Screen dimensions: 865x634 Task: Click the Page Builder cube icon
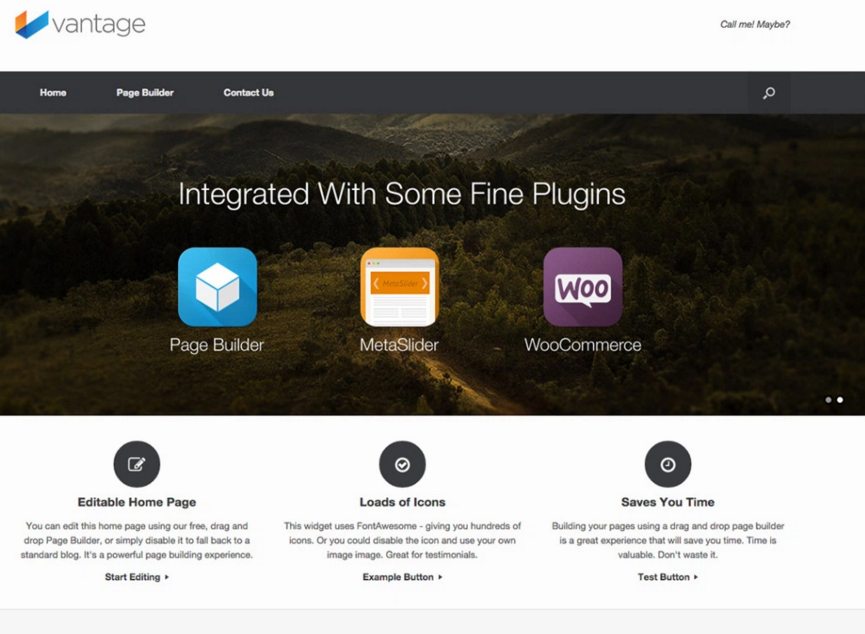(x=217, y=287)
